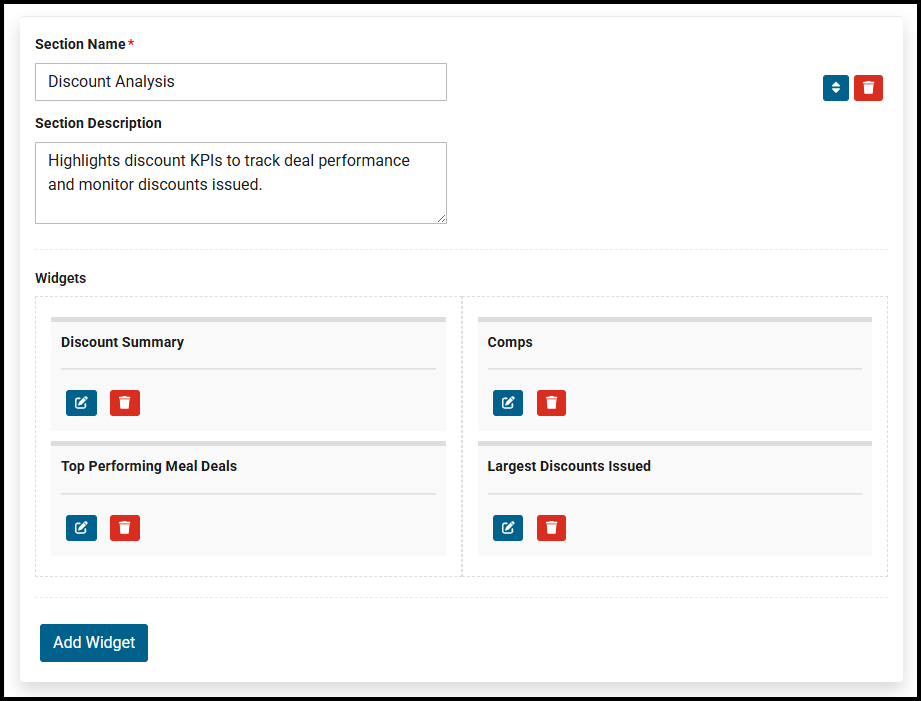Click the Section Name label
This screenshot has width=921, height=701.
pyautogui.click(x=80, y=44)
